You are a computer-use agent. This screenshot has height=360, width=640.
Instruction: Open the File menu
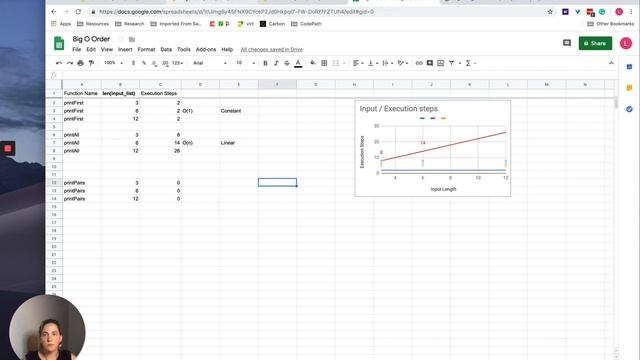[x=76, y=49]
